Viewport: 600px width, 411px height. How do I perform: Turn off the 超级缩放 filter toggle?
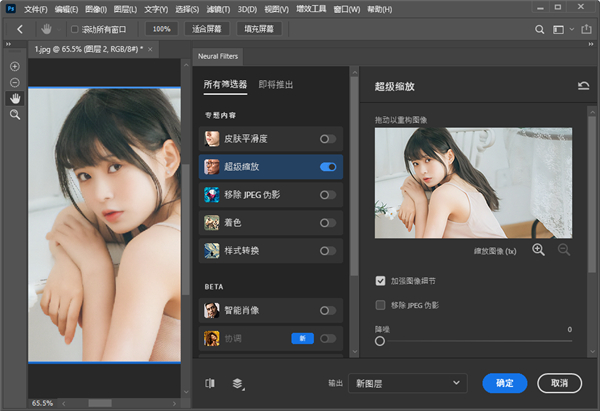(327, 167)
